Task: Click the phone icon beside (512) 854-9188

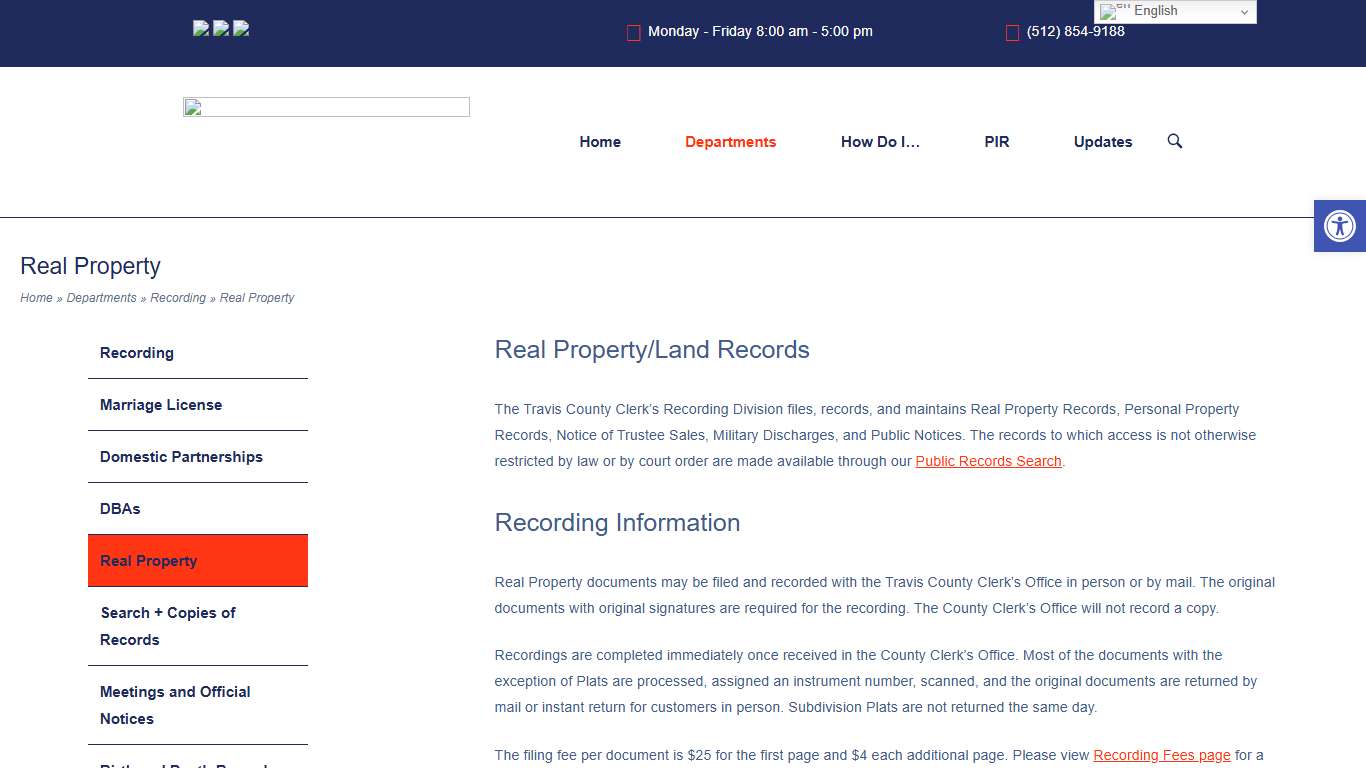Action: 1012,32
